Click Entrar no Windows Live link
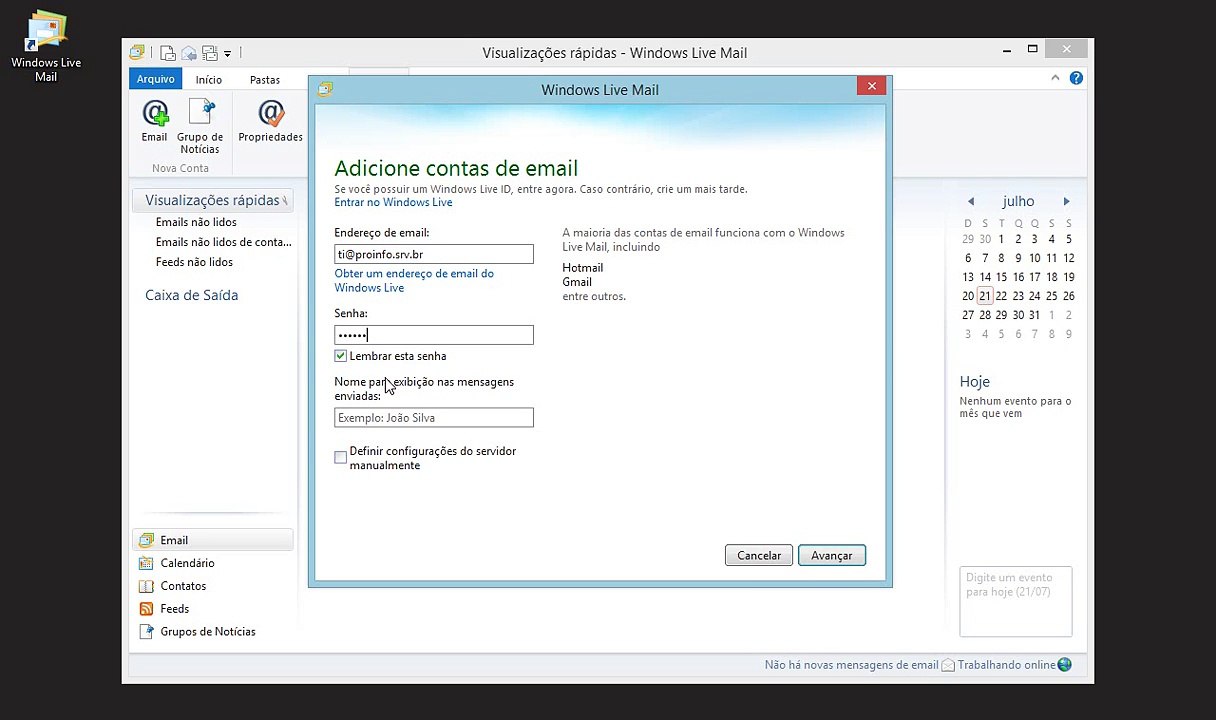The height and width of the screenshot is (720, 1216). click(x=393, y=202)
